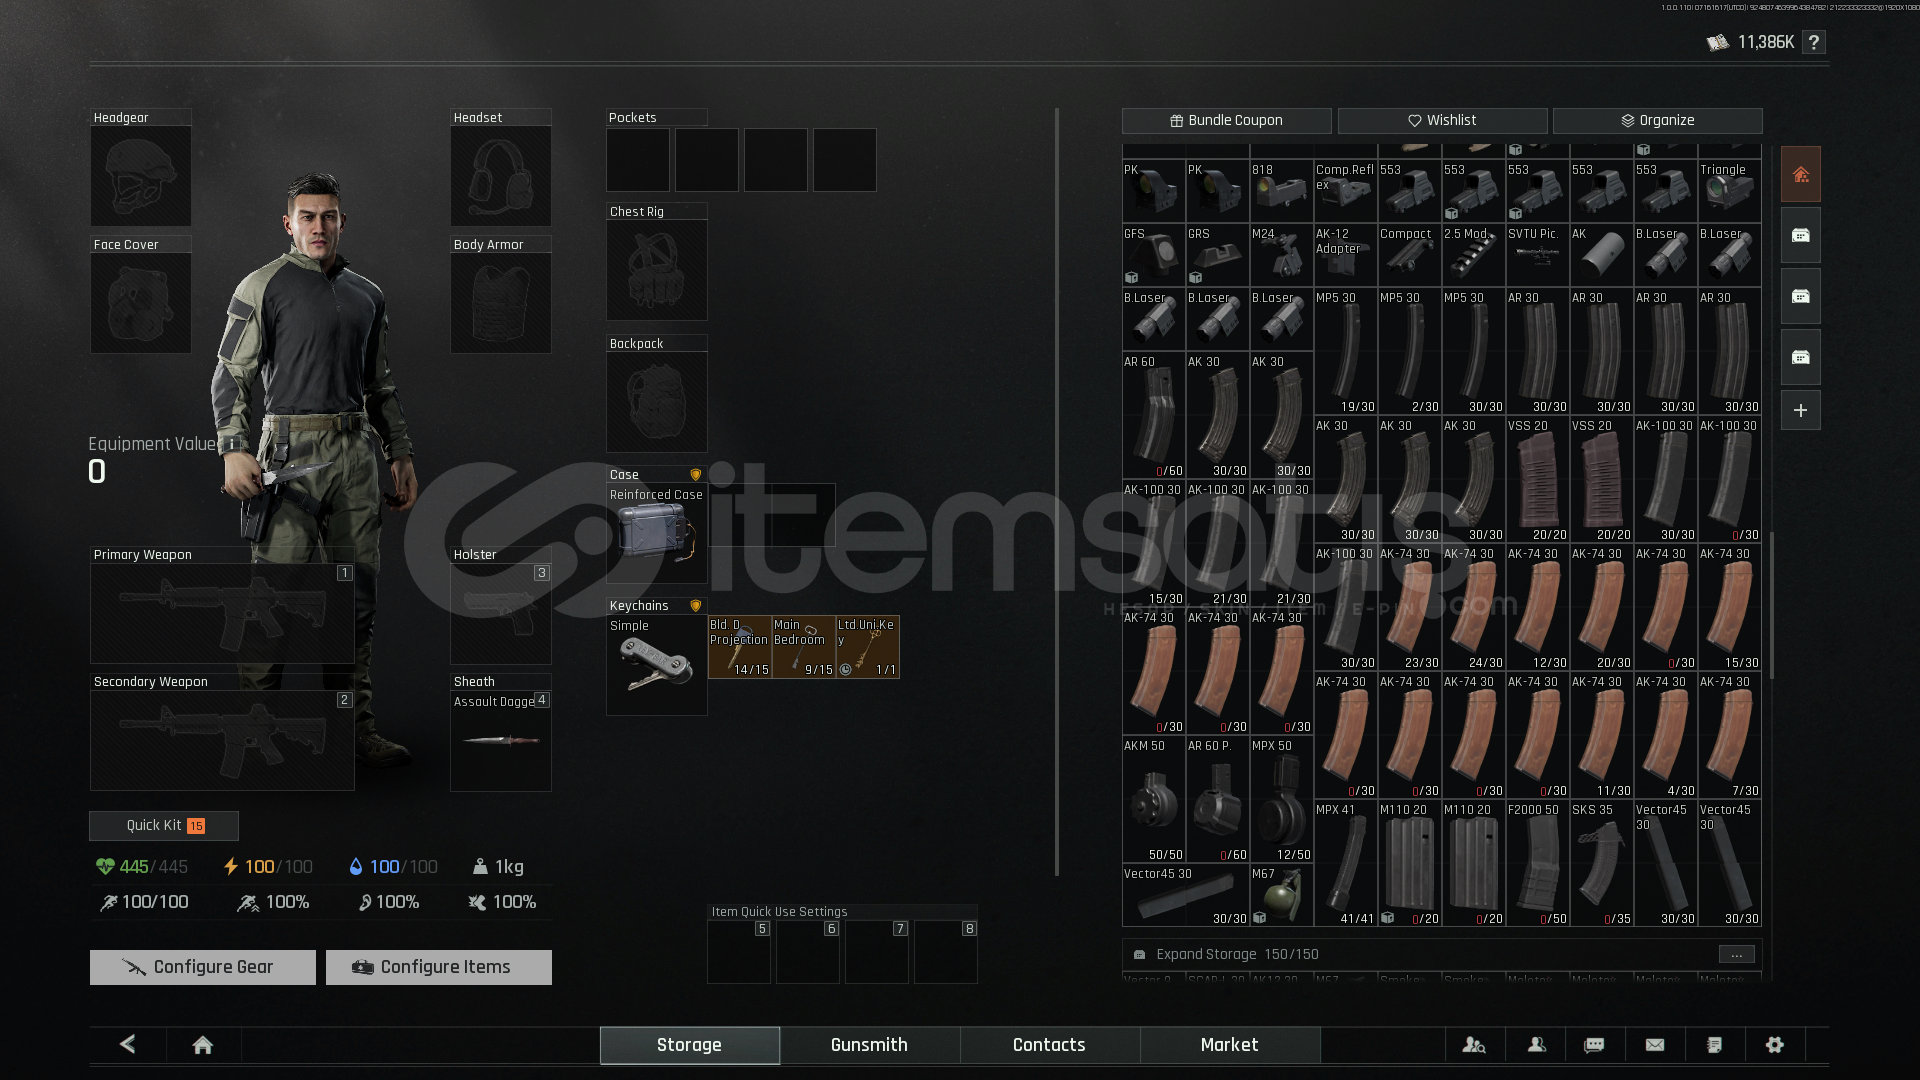The height and width of the screenshot is (1080, 1920).
Task: Switch to the Gunsmith tab
Action: click(870, 1045)
